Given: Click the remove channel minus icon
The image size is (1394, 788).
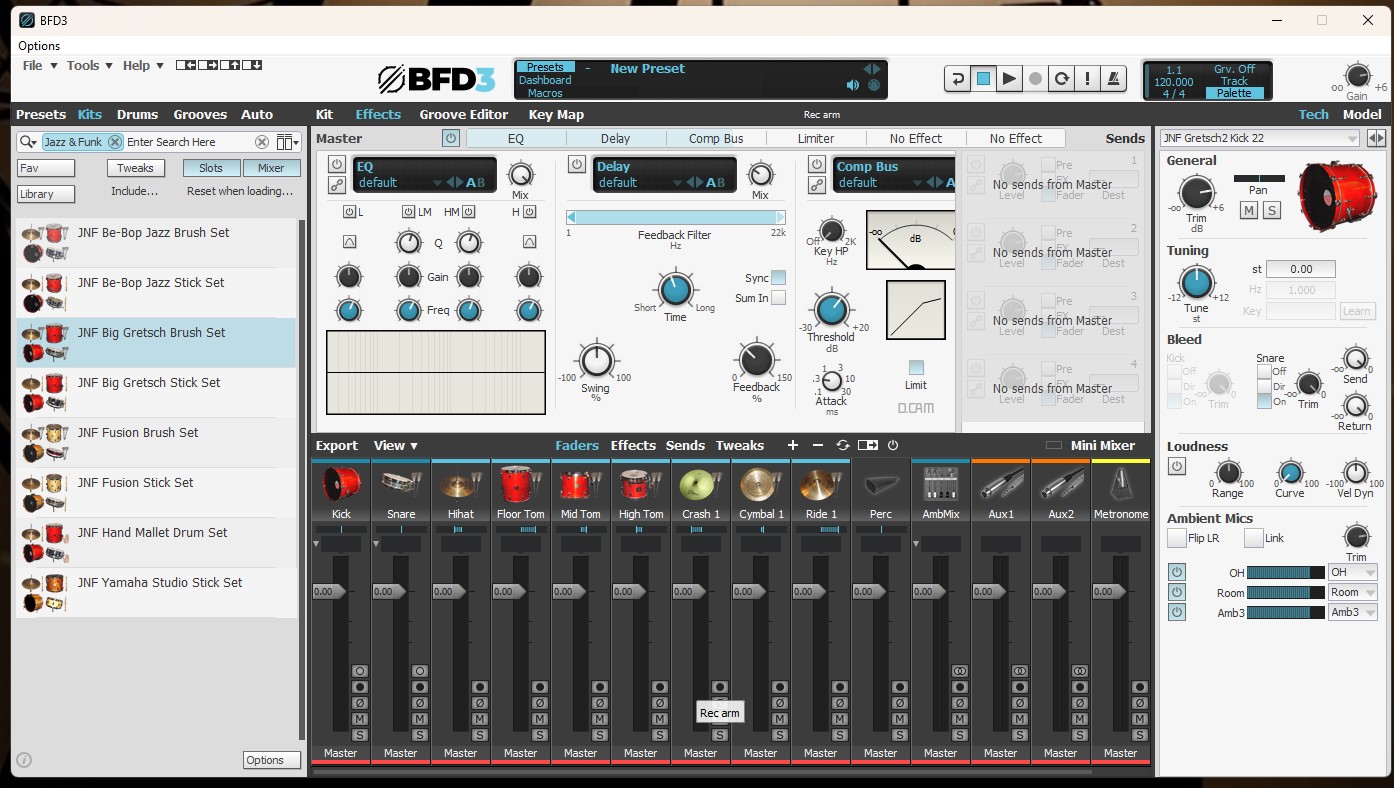Looking at the screenshot, I should pyautogui.click(x=818, y=446).
